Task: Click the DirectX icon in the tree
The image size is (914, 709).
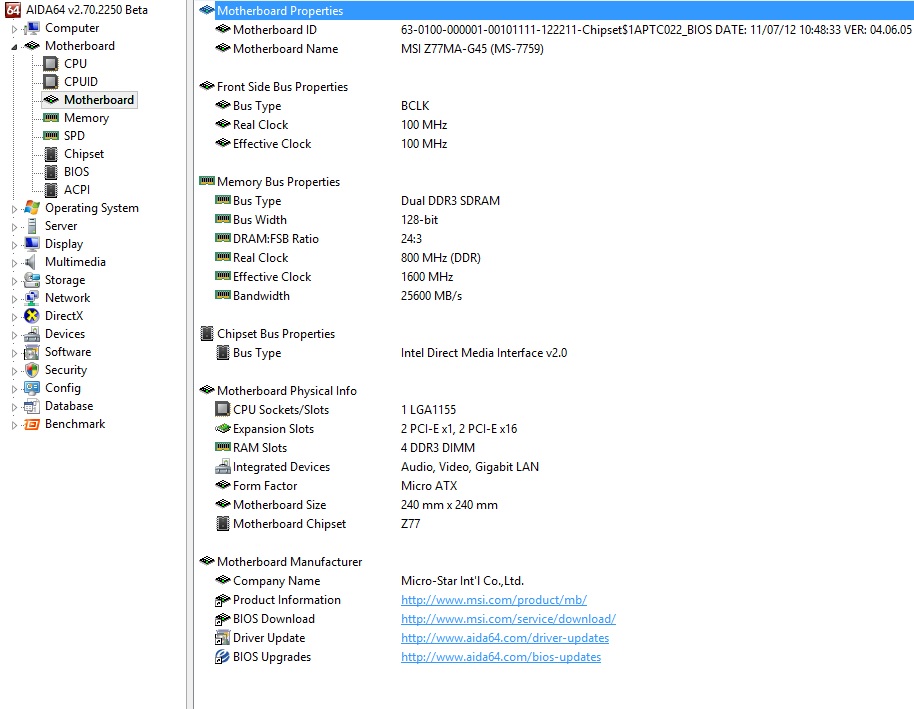Action: [x=31, y=316]
